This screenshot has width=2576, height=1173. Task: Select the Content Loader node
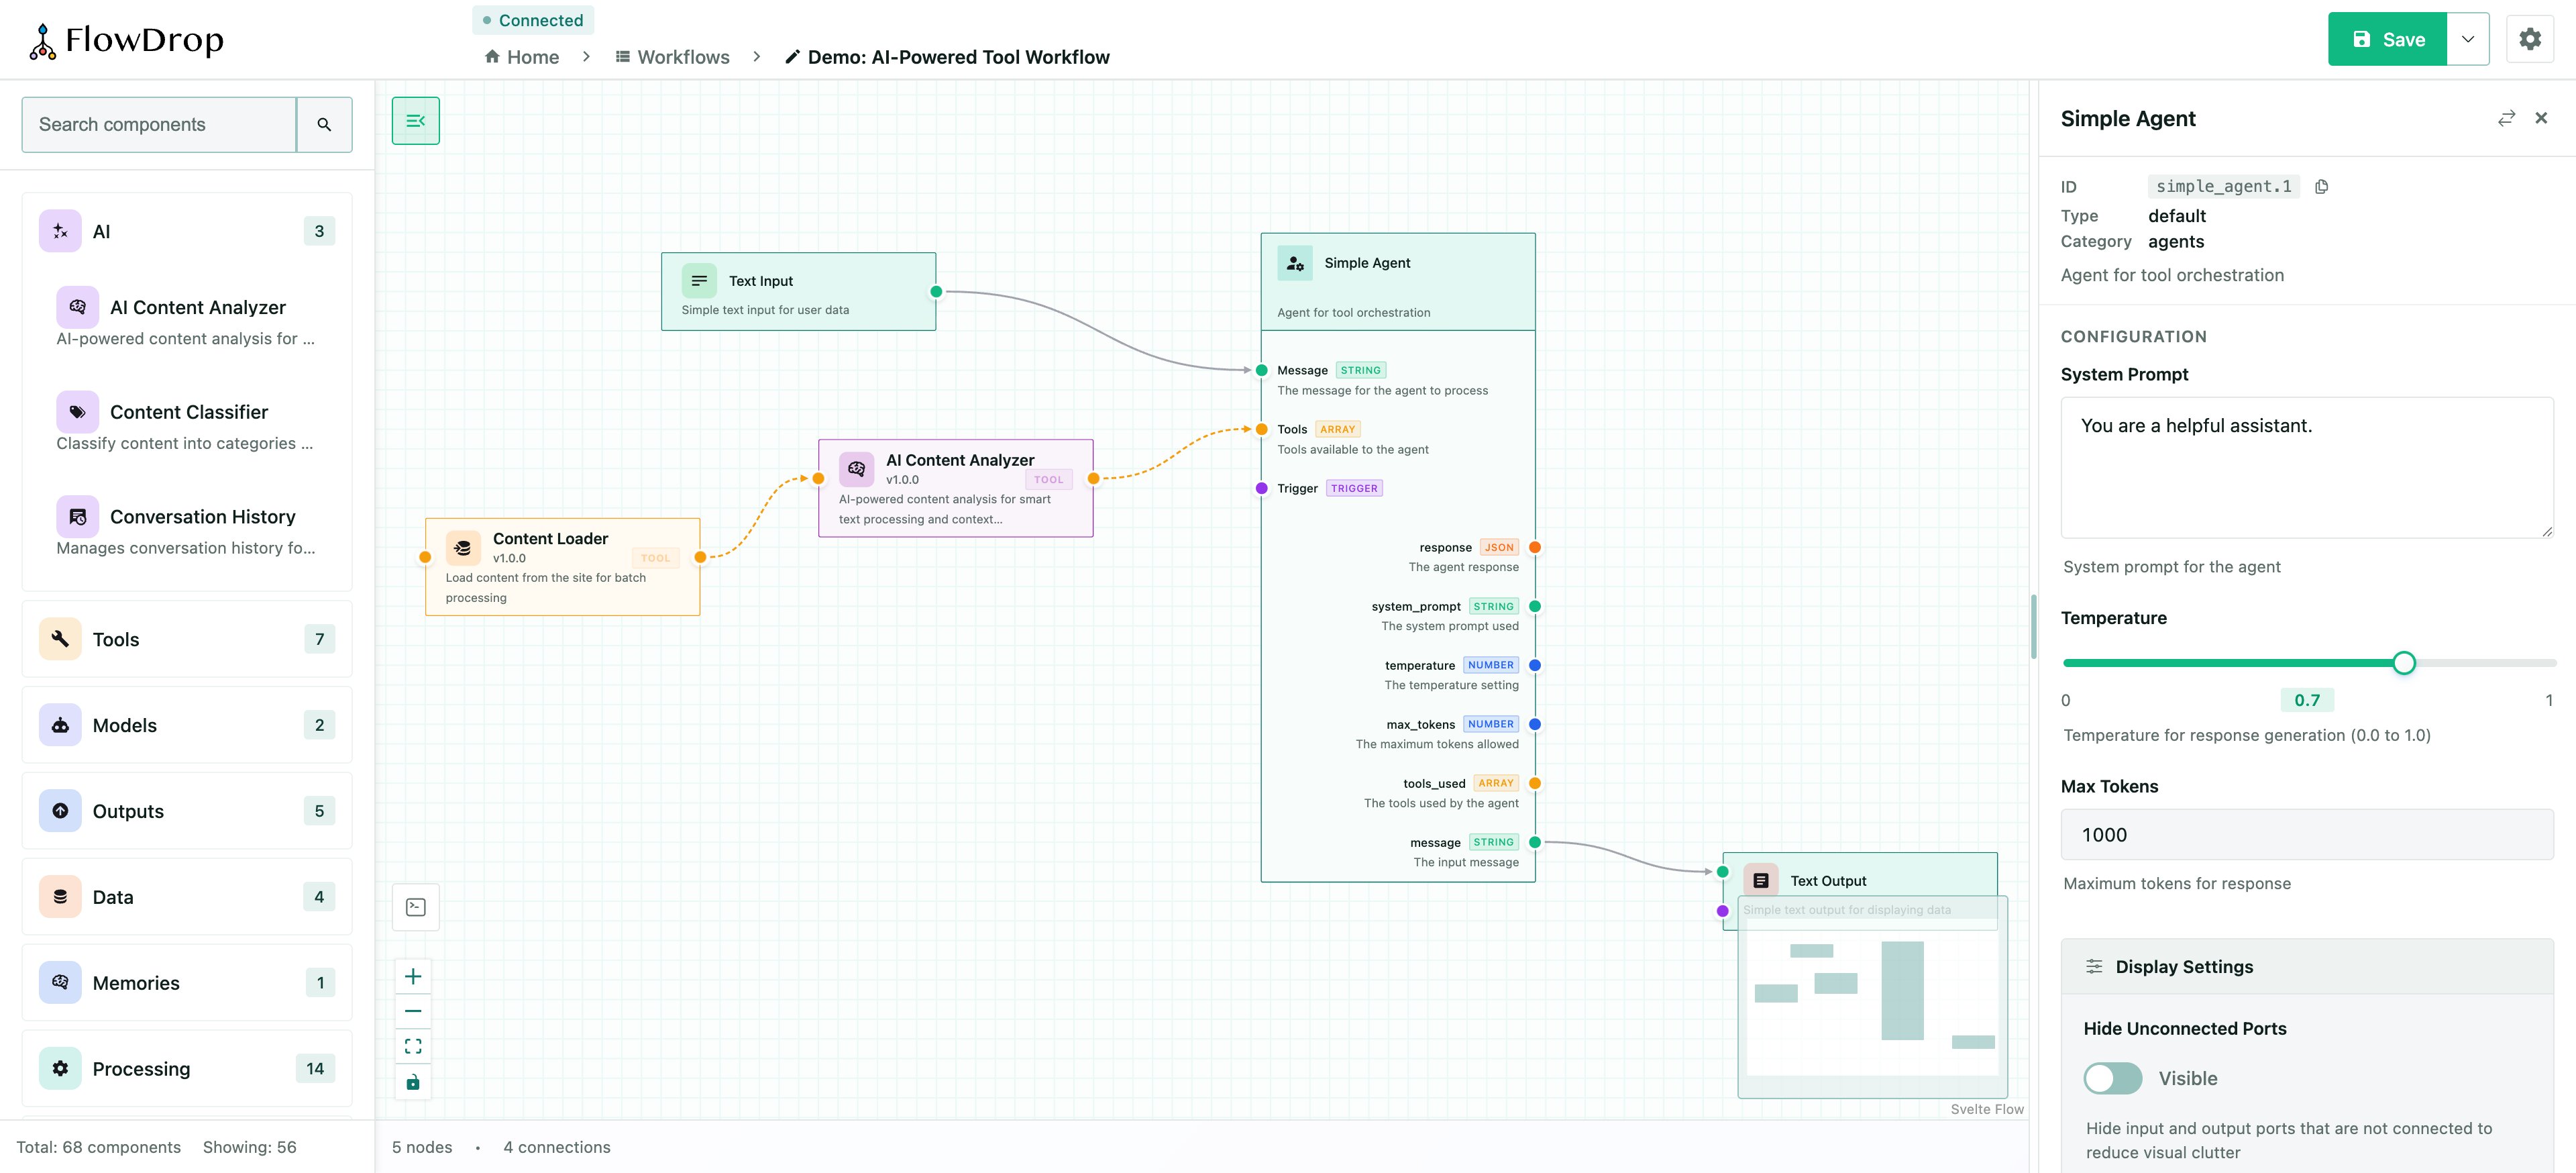pyautogui.click(x=562, y=566)
